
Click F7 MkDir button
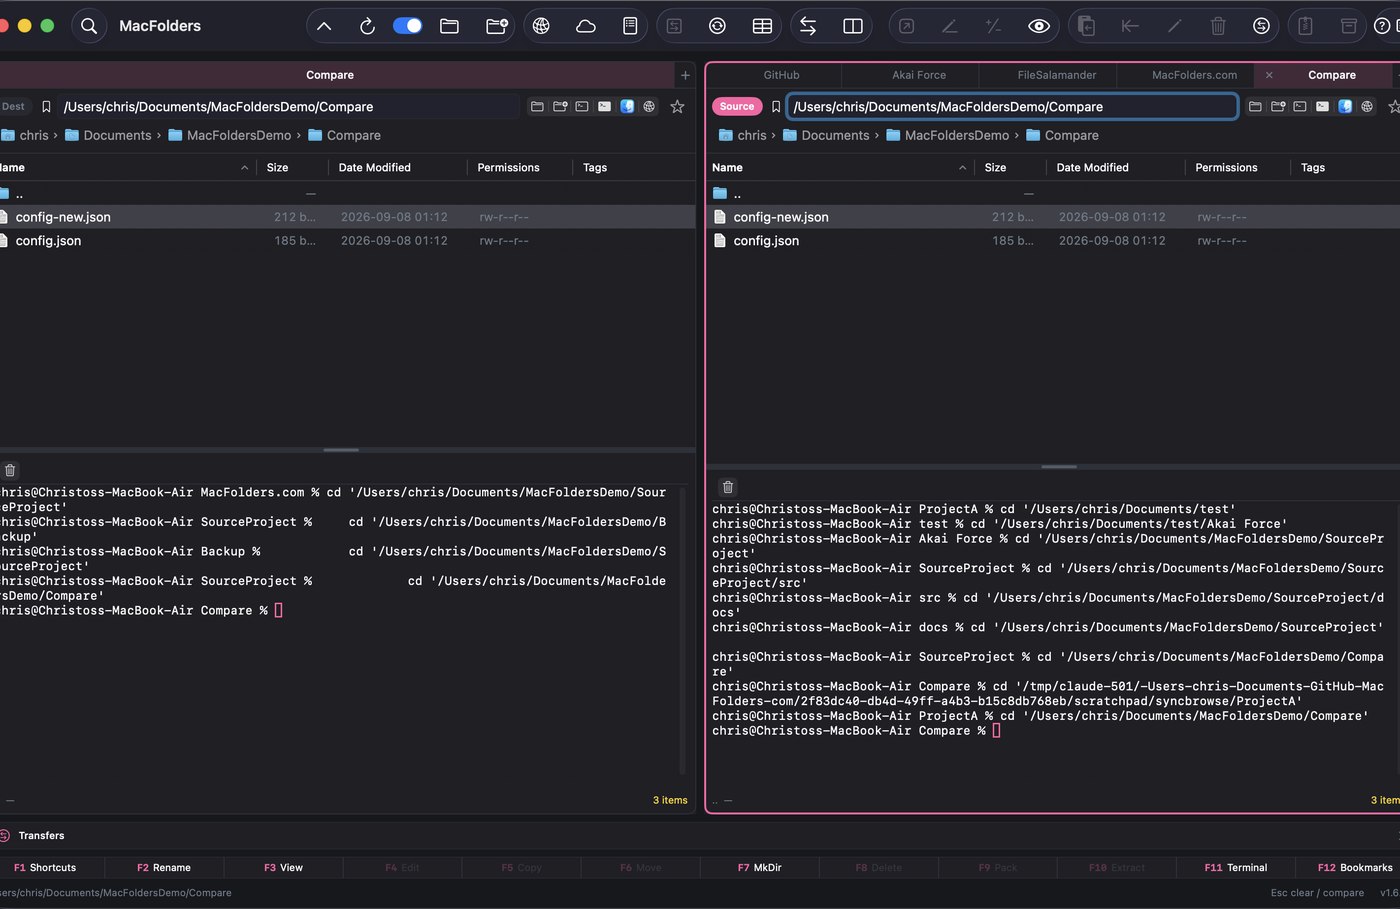tap(759, 868)
